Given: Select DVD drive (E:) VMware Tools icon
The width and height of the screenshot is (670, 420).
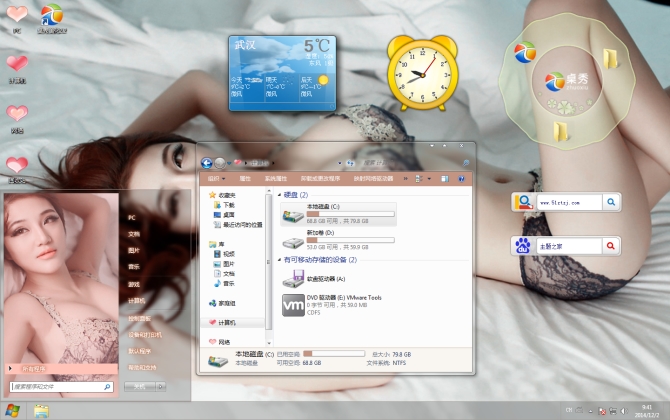Looking at the screenshot, I should (x=293, y=305).
